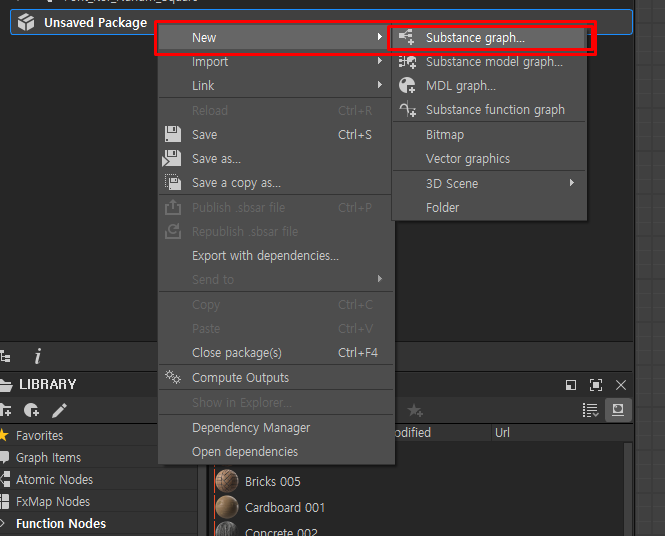Click the Save floppy disk icon
The image size is (665, 536).
point(173,134)
